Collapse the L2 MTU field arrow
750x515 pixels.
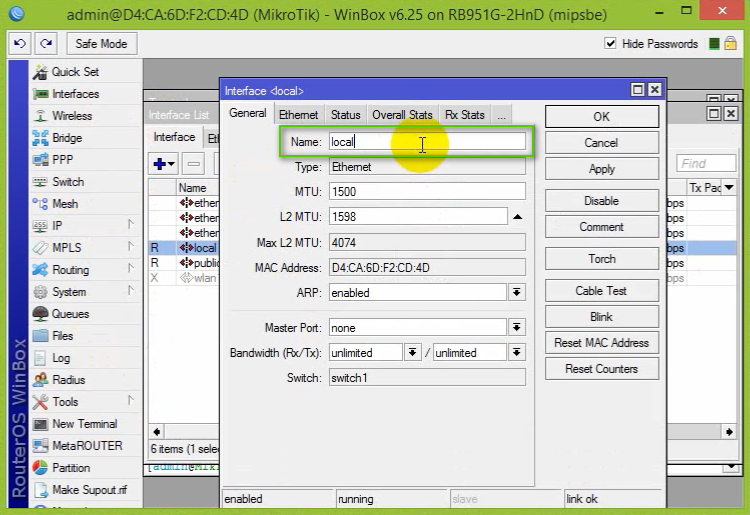tap(518, 217)
